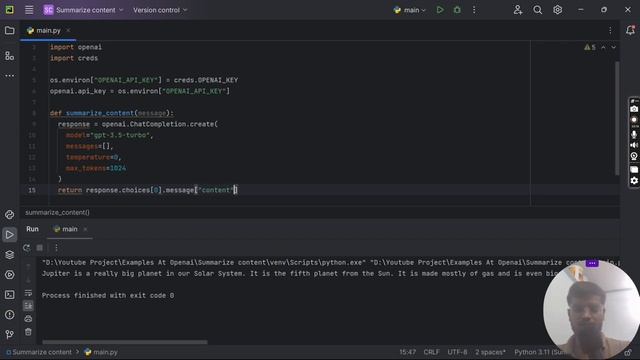Show more tool windows ellipsis
640x360 pixels.
coord(9,76)
